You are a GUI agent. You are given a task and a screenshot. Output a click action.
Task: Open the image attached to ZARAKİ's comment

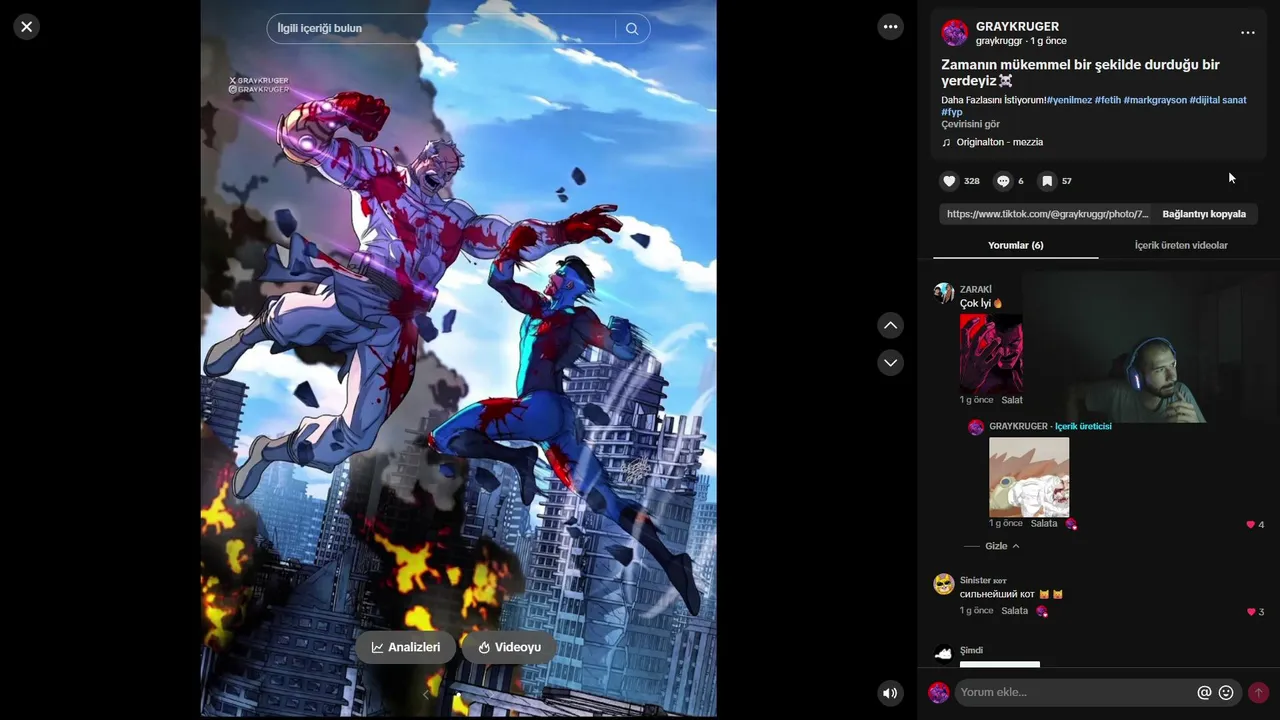click(991, 353)
